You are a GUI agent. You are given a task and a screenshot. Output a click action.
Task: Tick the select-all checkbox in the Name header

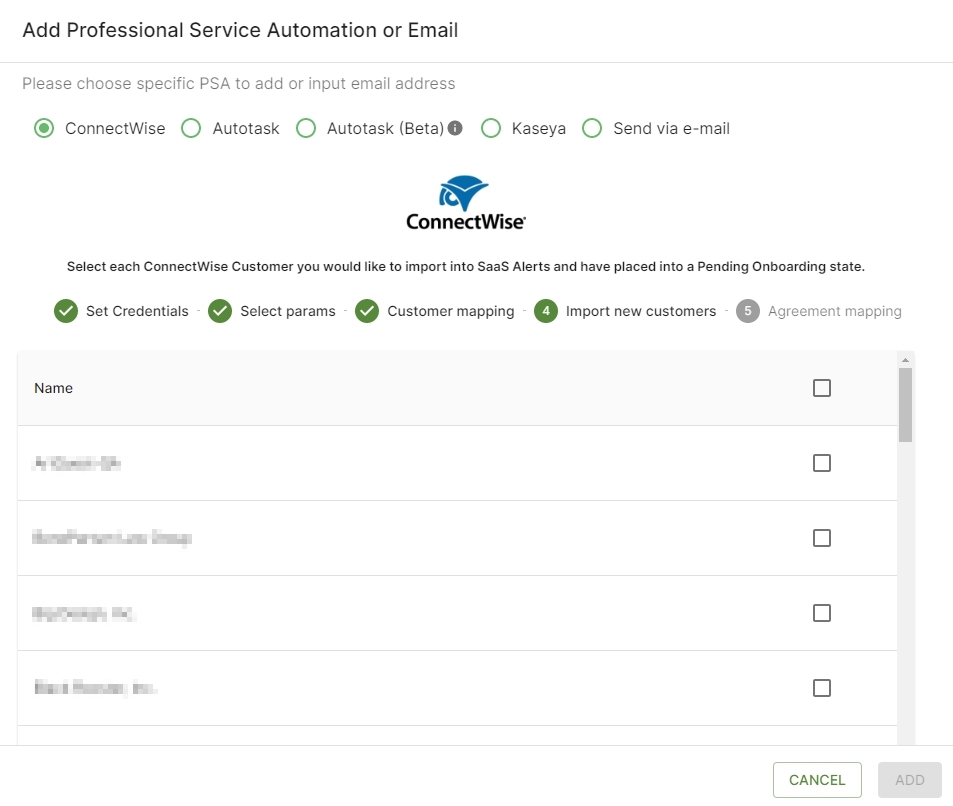[x=822, y=388]
